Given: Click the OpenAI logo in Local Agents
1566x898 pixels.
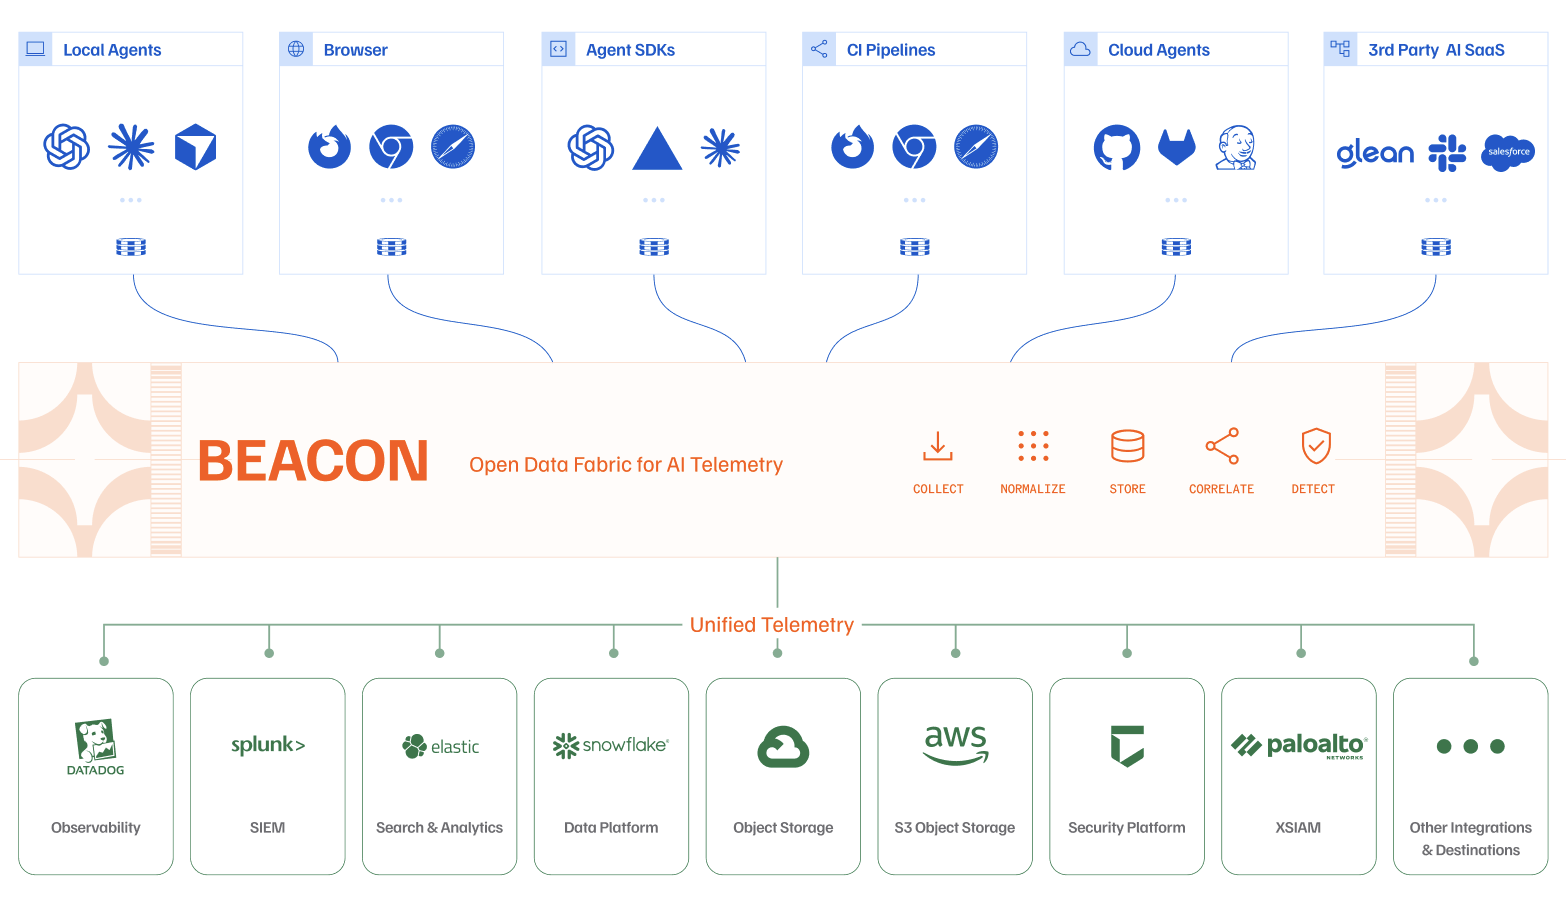Looking at the screenshot, I should tap(67, 147).
